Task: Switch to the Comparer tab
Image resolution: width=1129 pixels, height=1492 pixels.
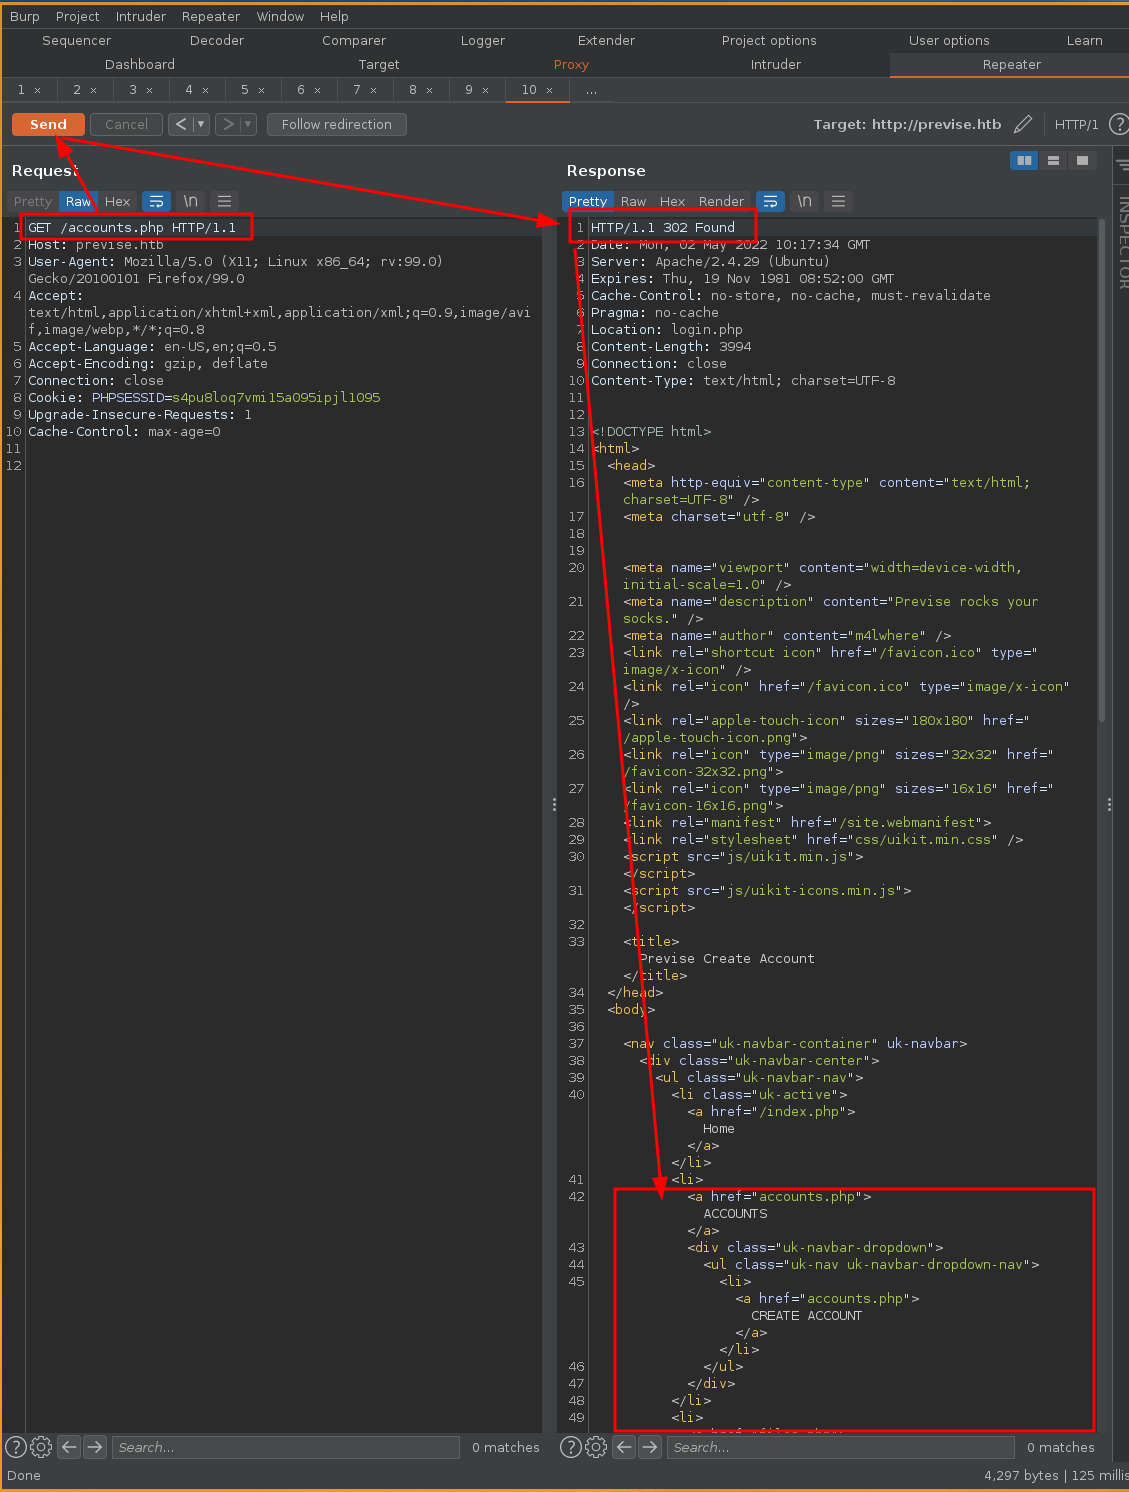Action: (x=354, y=40)
